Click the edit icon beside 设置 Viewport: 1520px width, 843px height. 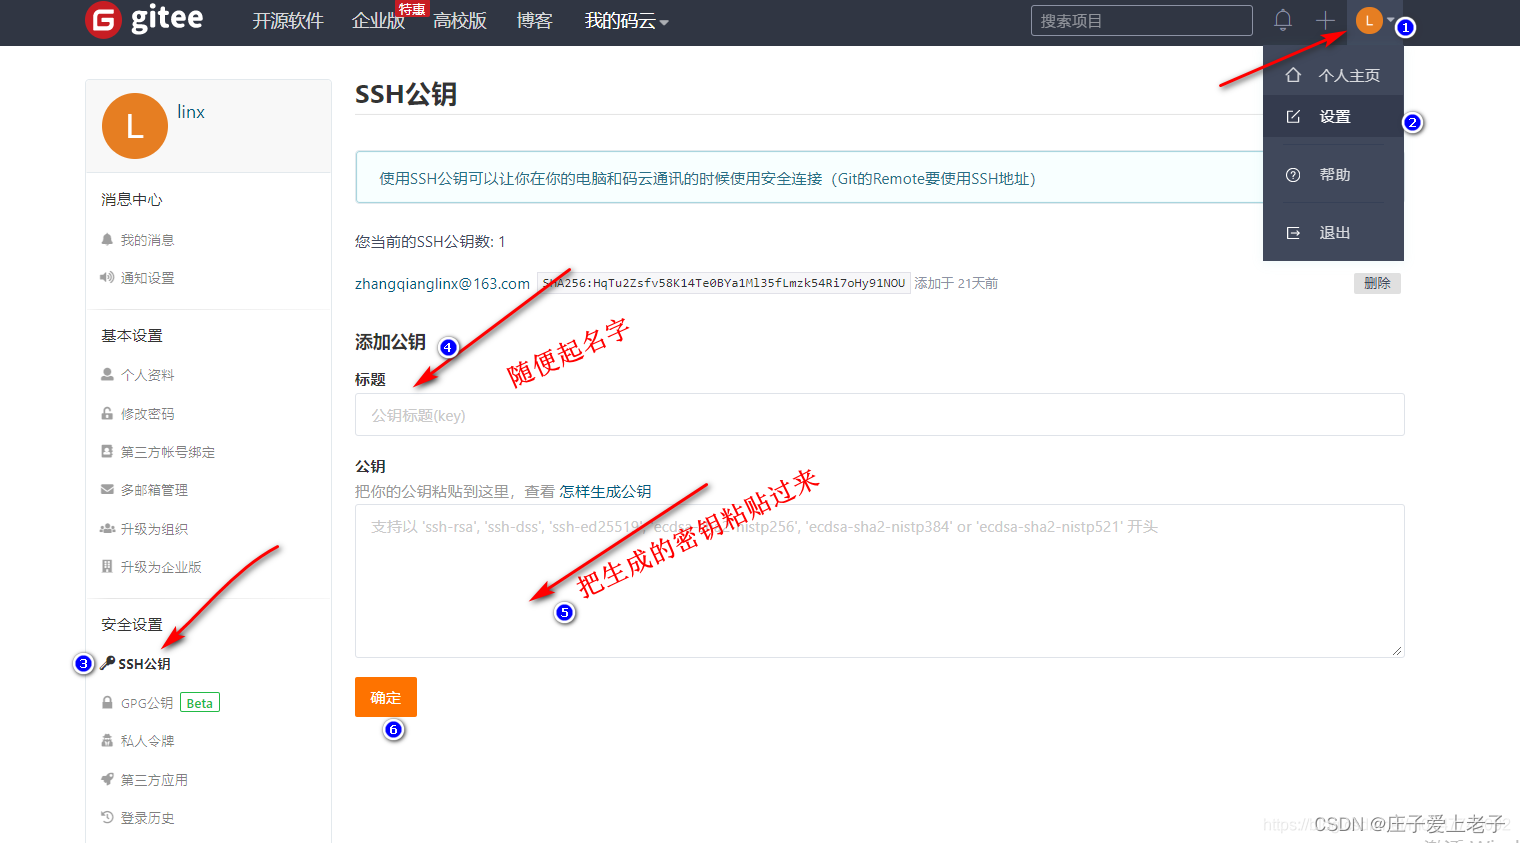1293,116
